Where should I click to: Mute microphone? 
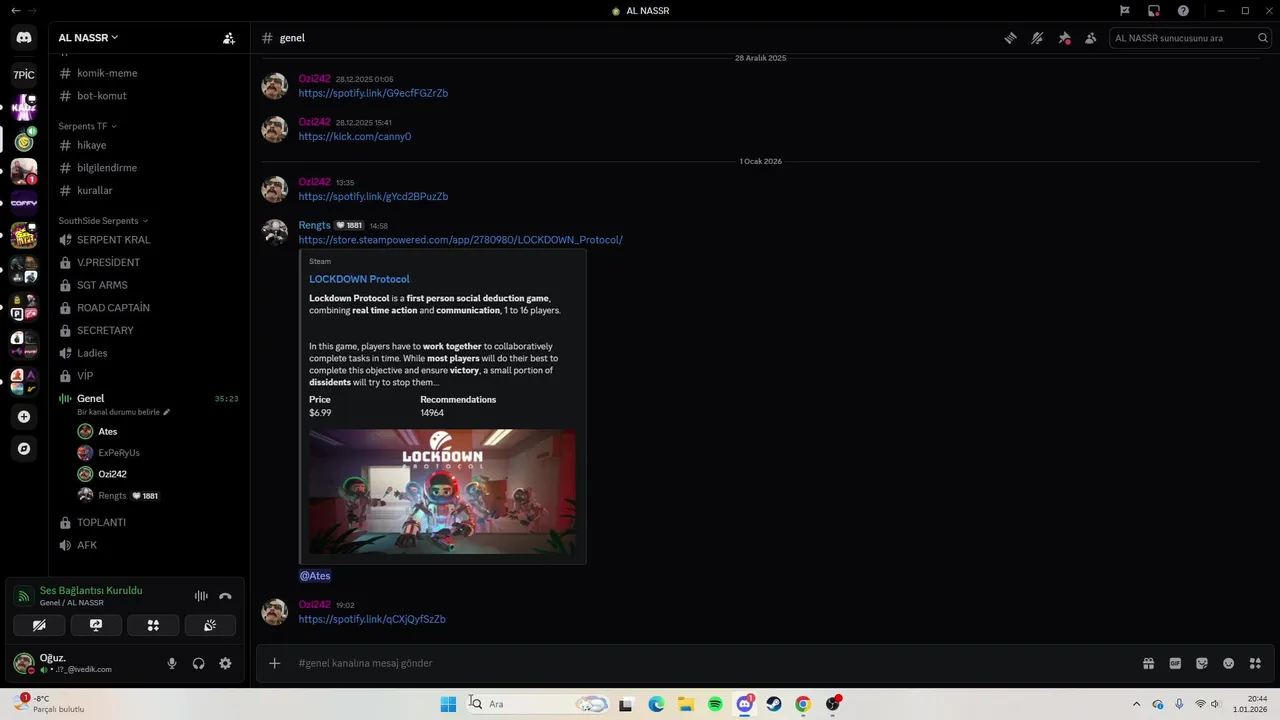tap(172, 663)
